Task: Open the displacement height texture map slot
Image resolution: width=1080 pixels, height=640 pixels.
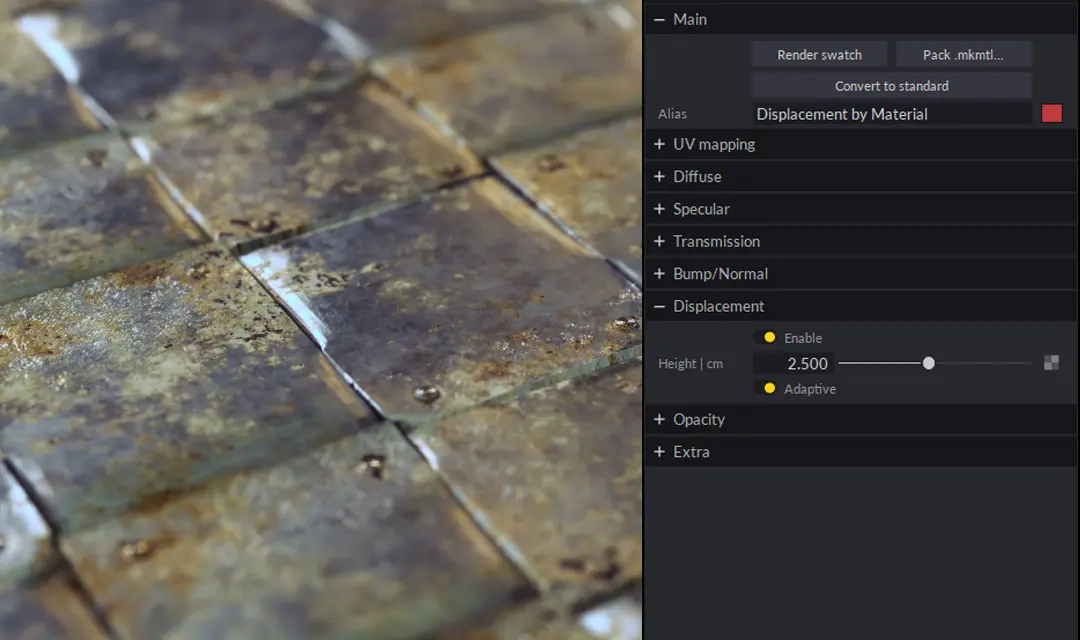Action: pyautogui.click(x=1051, y=363)
